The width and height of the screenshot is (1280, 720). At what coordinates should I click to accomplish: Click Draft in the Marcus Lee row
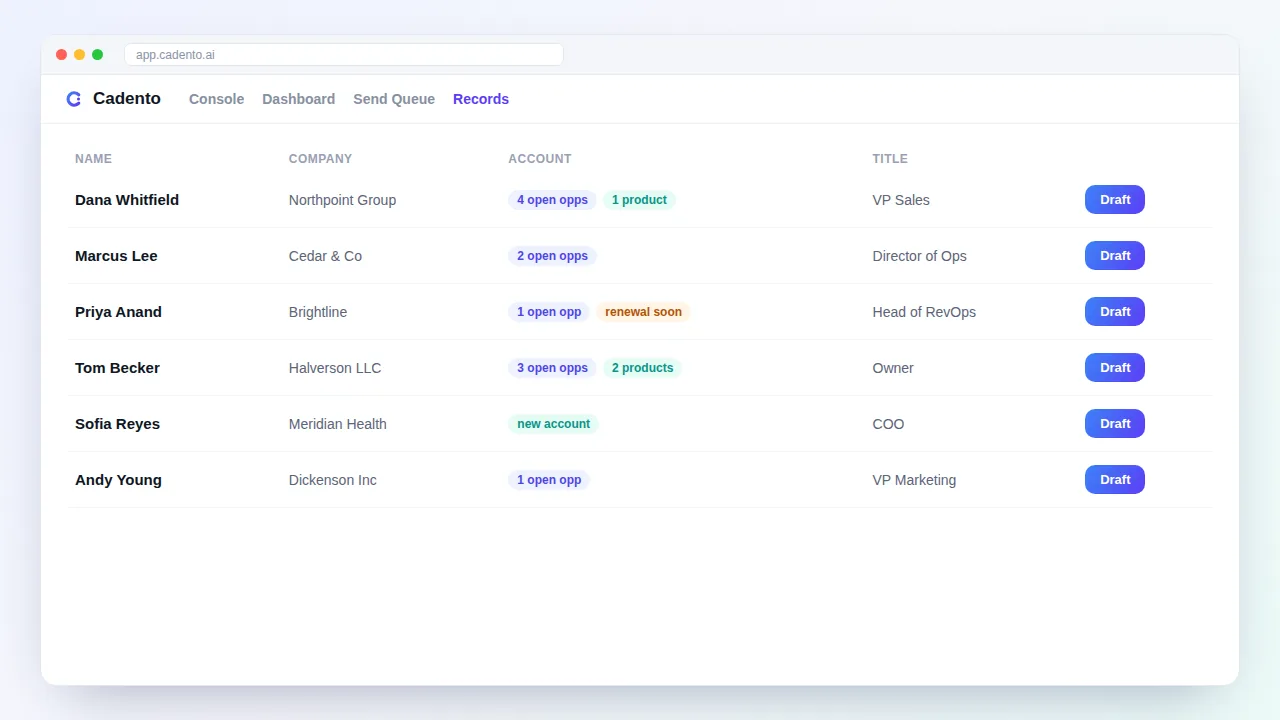coord(1115,256)
